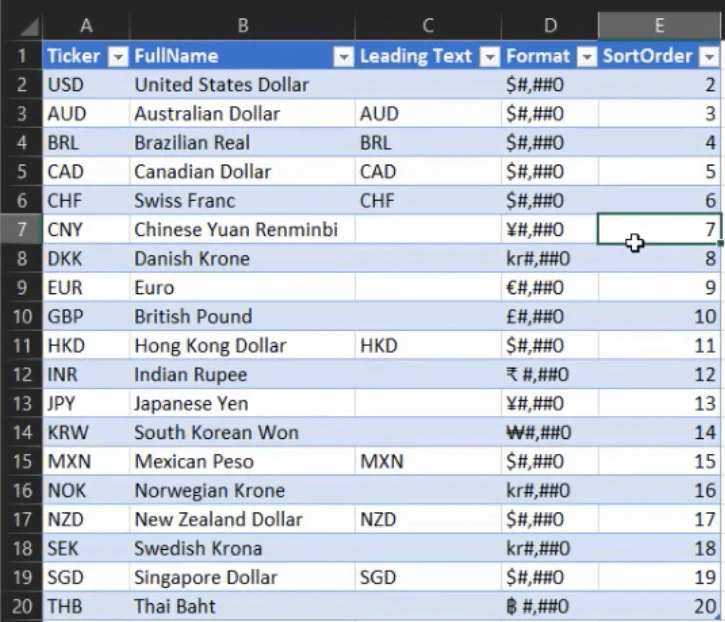The height and width of the screenshot is (622, 725).
Task: Open the Format column filter dropdown
Action: tap(587, 56)
